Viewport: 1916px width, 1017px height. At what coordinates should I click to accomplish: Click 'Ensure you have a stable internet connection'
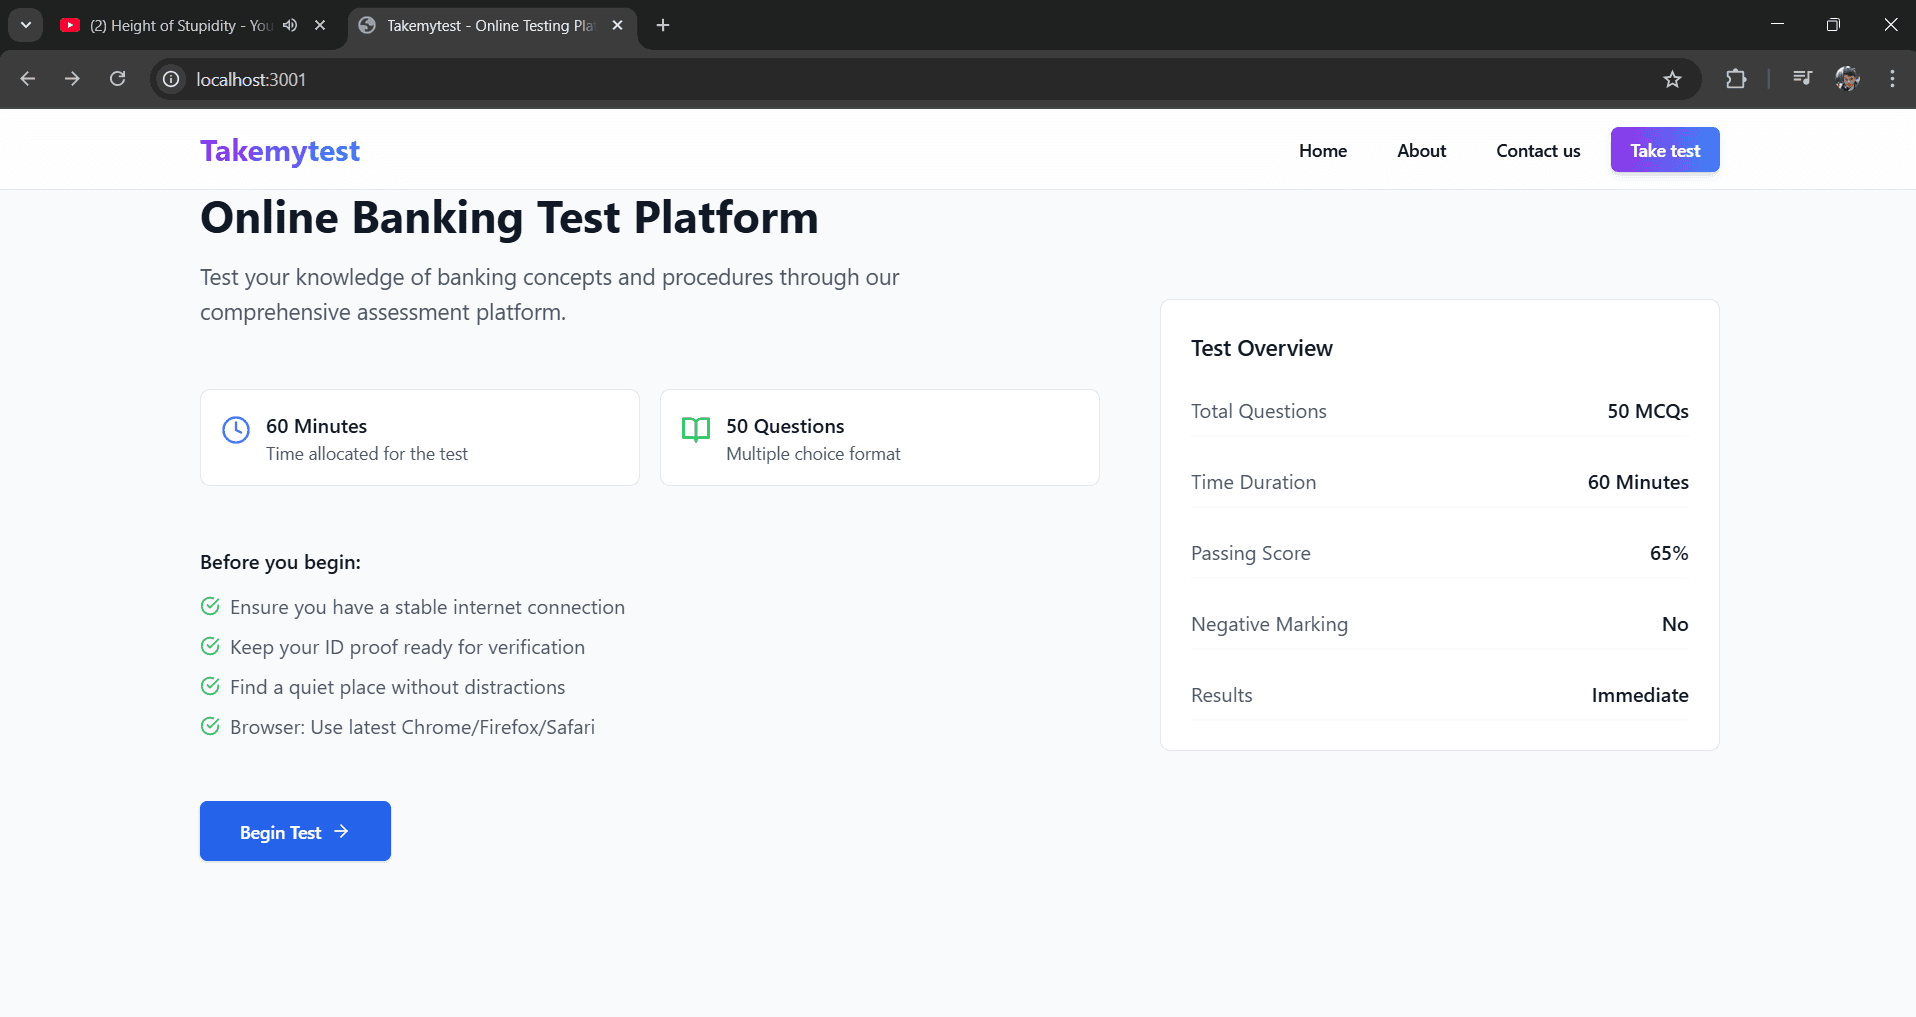tap(427, 607)
